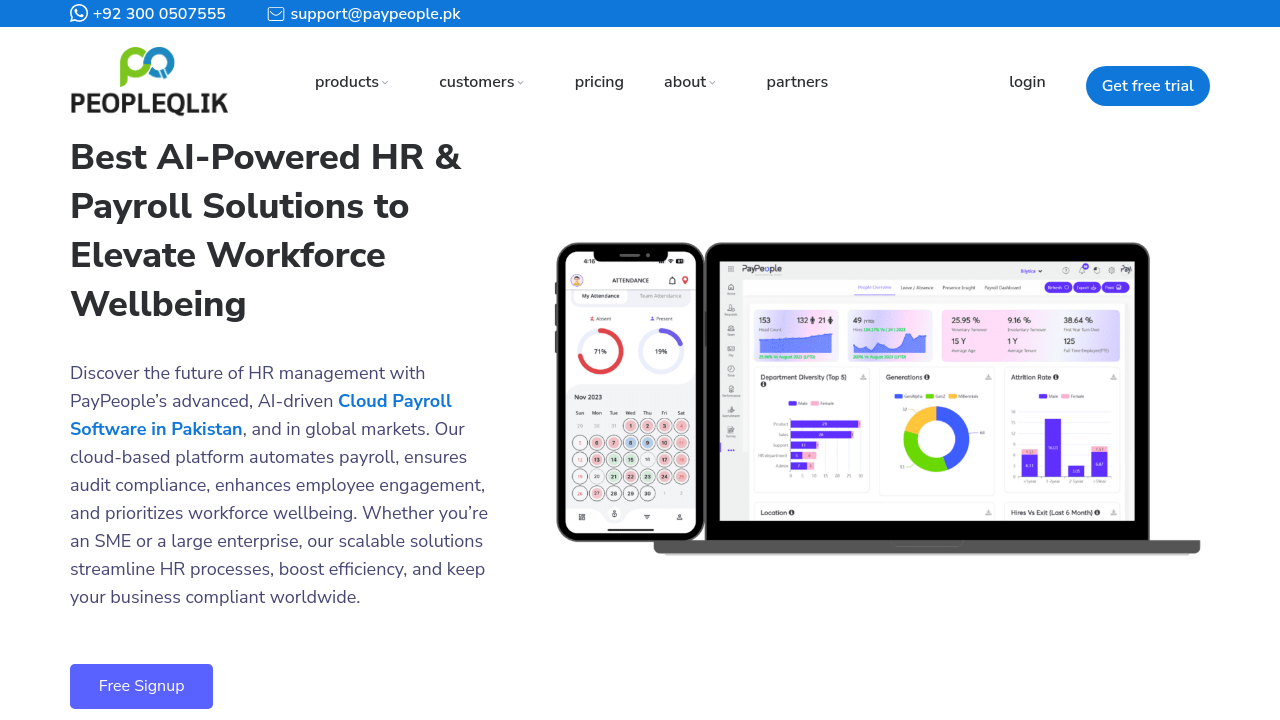Click the login link

click(x=1027, y=82)
